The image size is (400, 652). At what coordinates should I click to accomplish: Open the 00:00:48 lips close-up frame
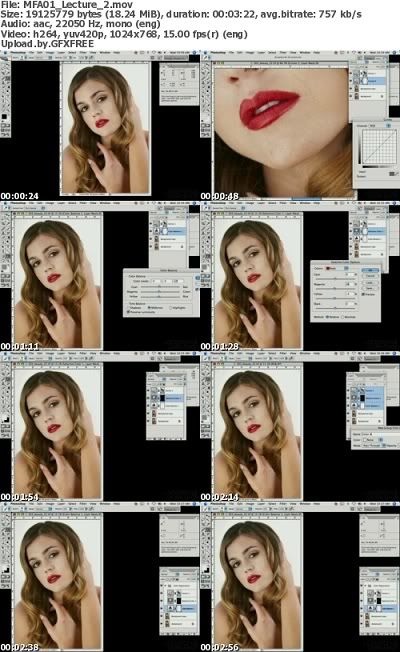pos(300,125)
